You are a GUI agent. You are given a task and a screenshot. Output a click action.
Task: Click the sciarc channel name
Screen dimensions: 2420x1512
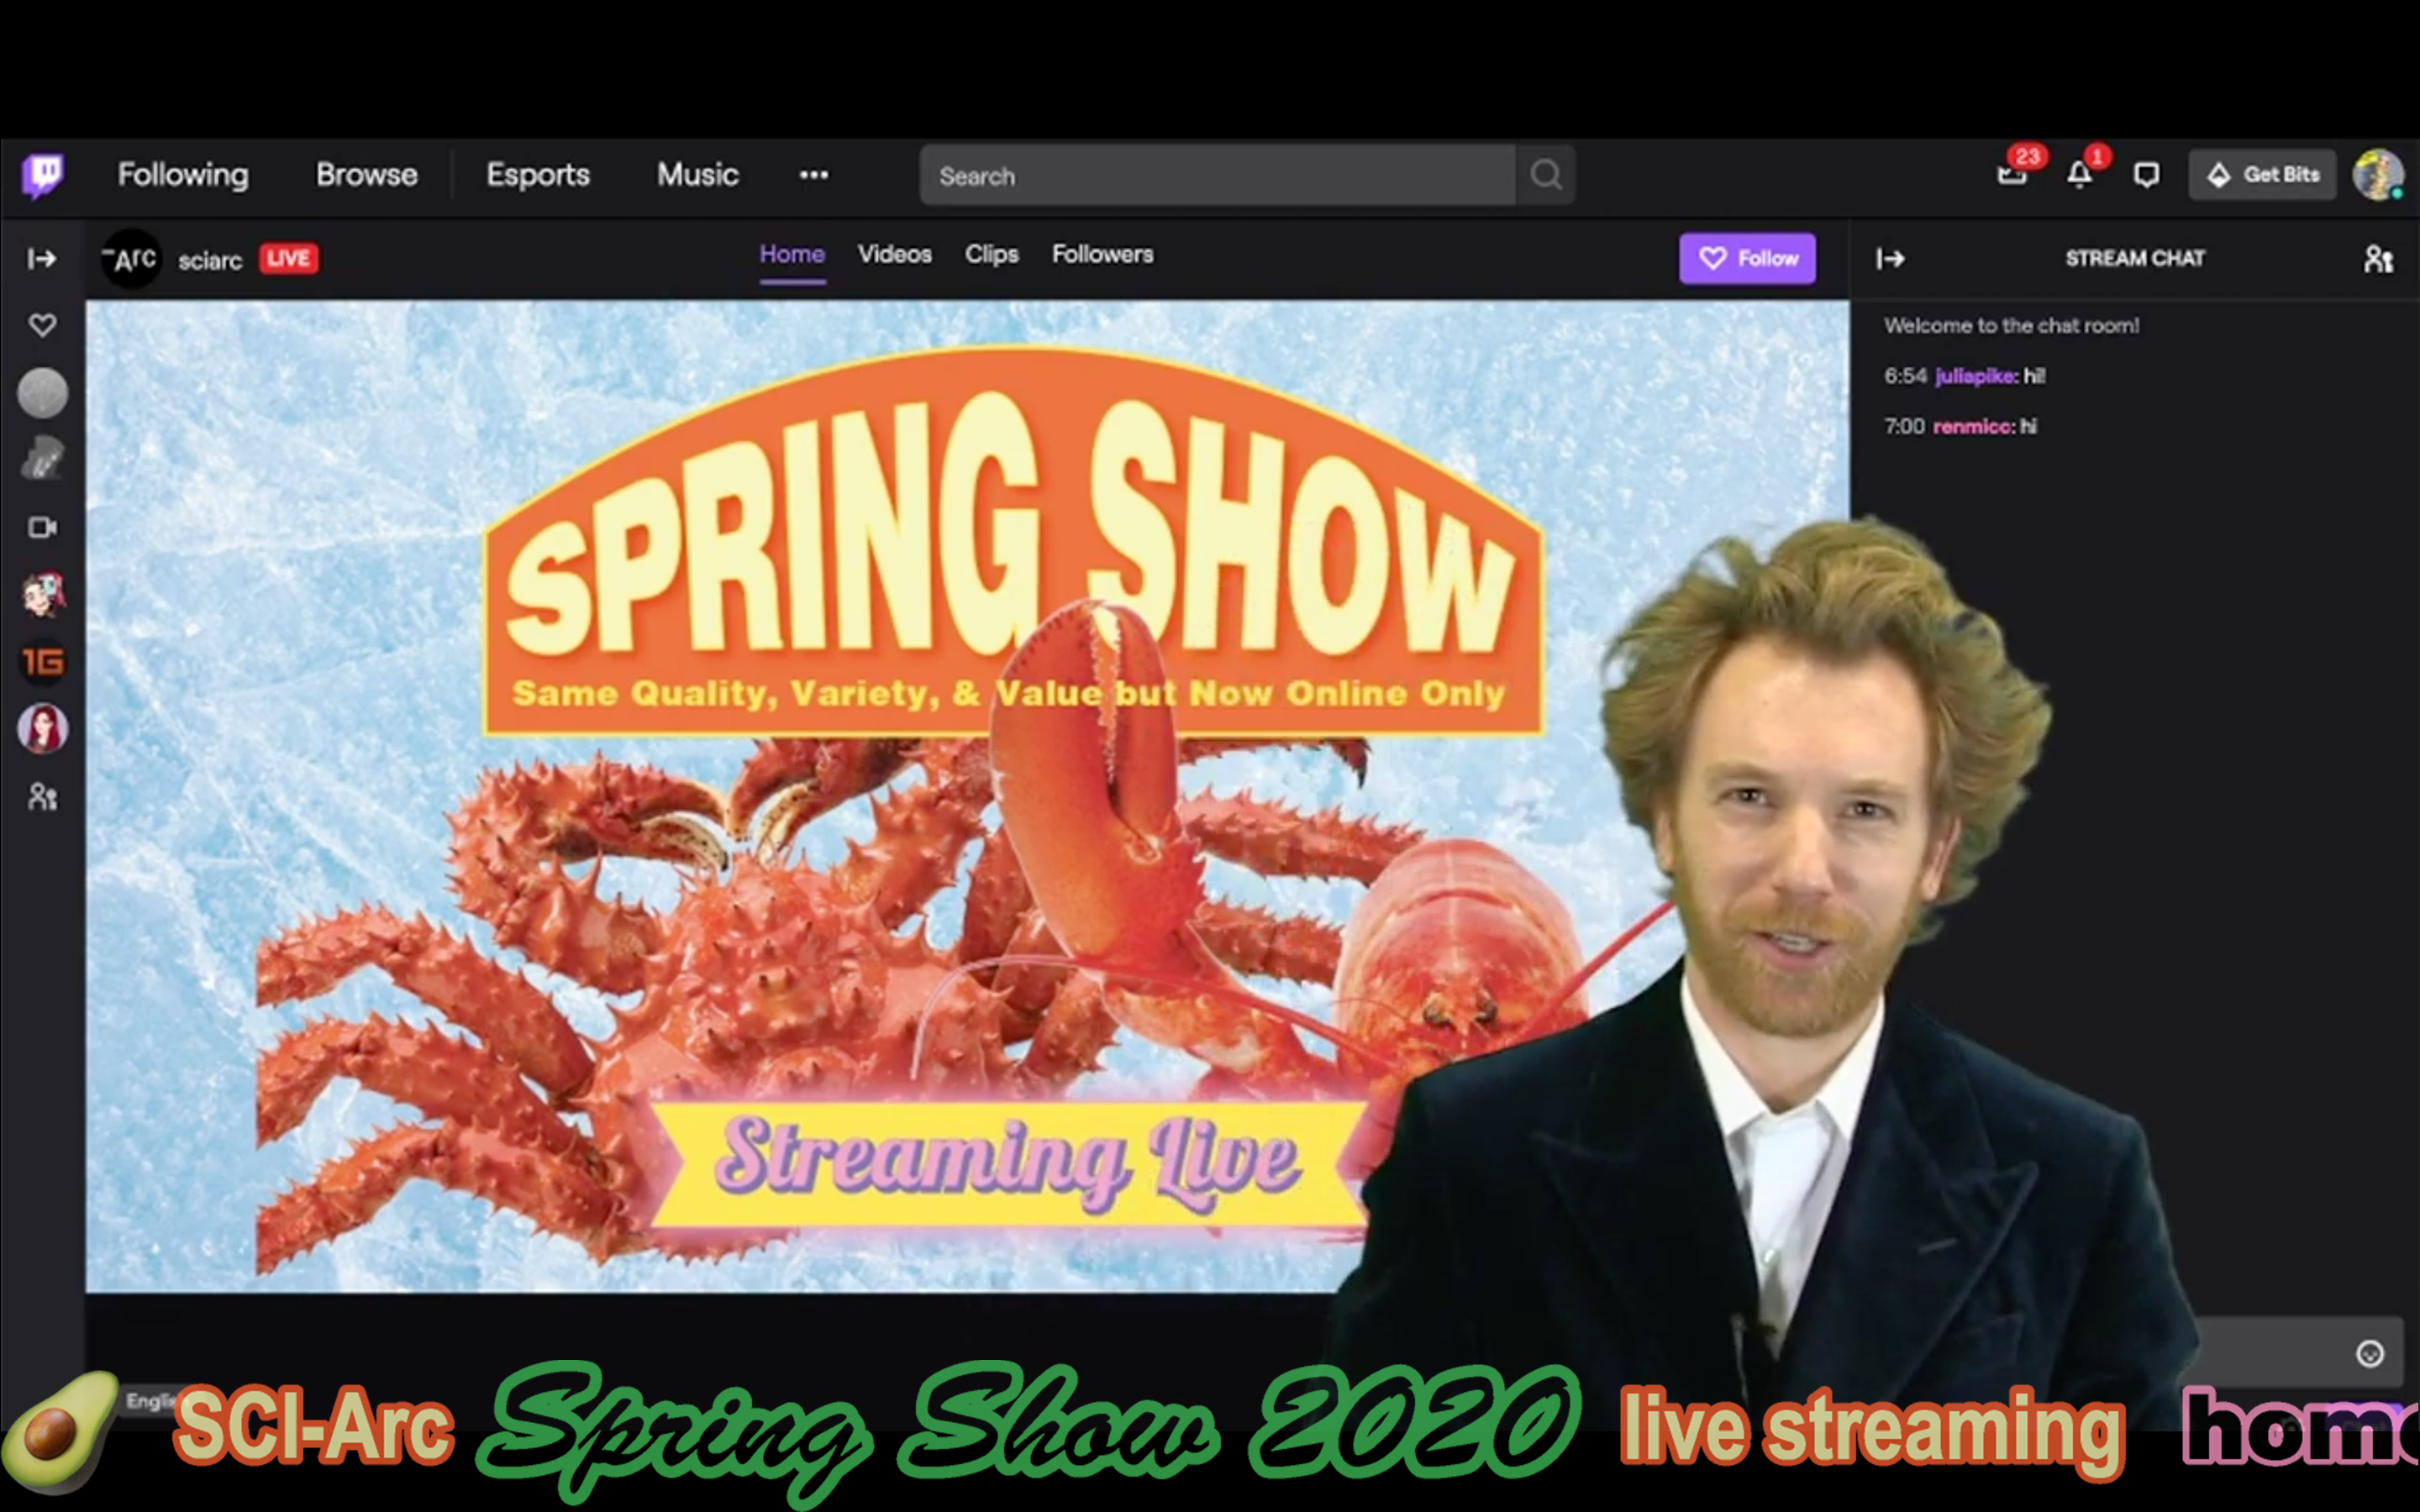tap(210, 260)
